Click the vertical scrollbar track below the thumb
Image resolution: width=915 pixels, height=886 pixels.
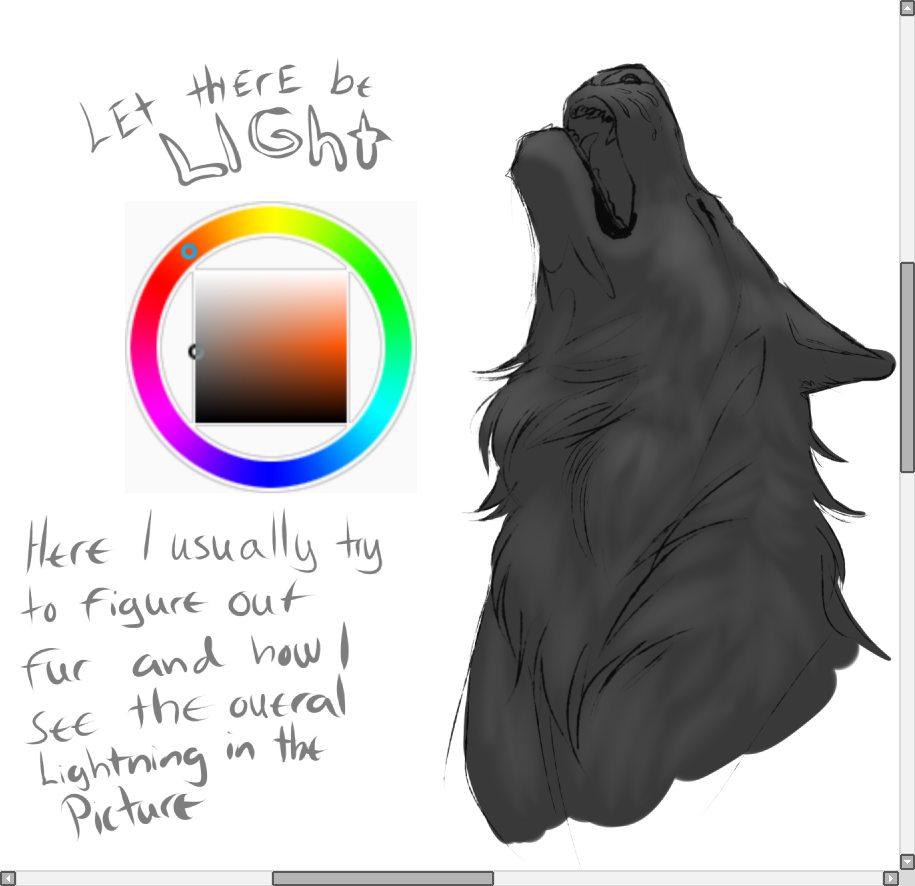pos(907,650)
